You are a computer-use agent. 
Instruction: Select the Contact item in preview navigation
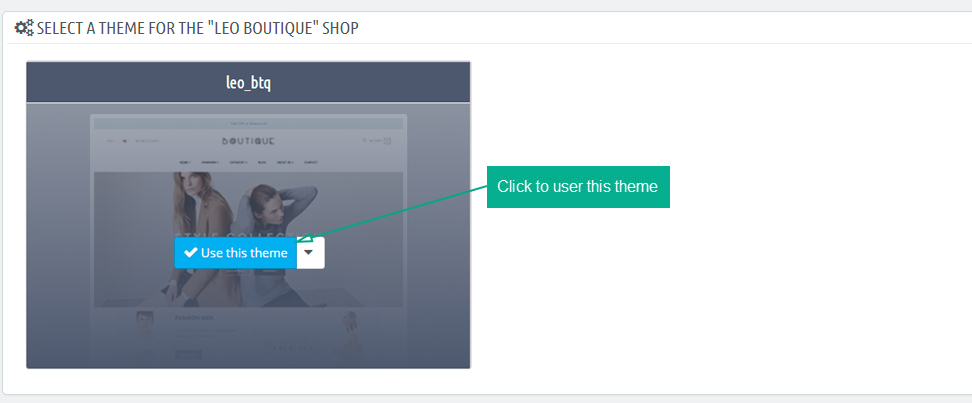coord(311,162)
